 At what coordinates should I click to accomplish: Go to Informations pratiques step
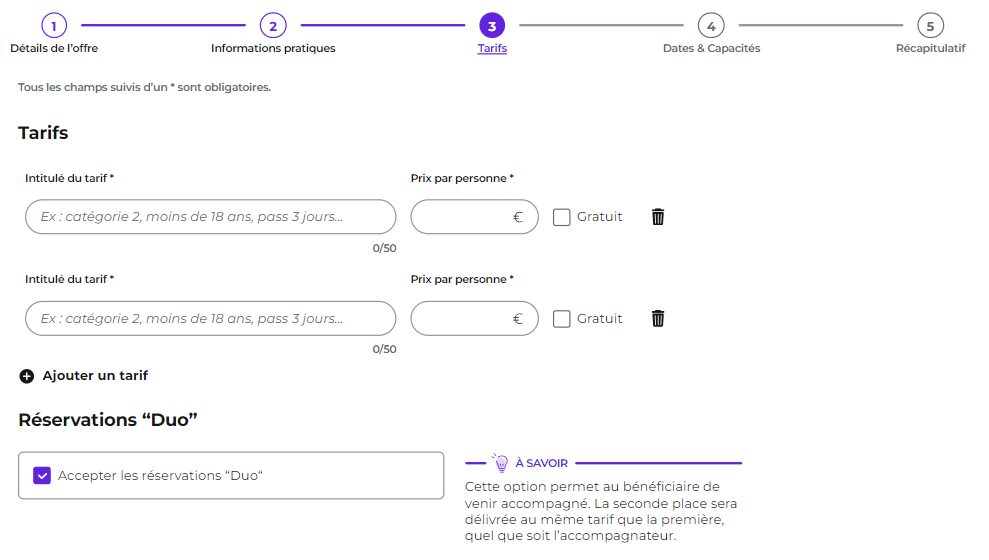click(x=273, y=48)
